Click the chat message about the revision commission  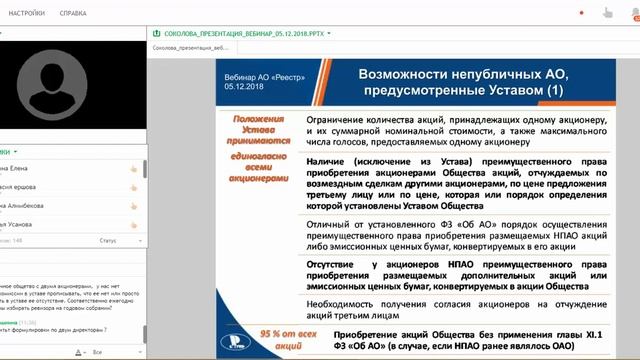pos(70,297)
